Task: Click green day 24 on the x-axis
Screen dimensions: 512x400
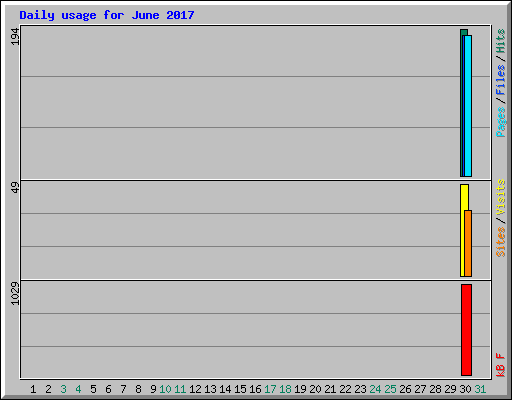Action: (375, 389)
